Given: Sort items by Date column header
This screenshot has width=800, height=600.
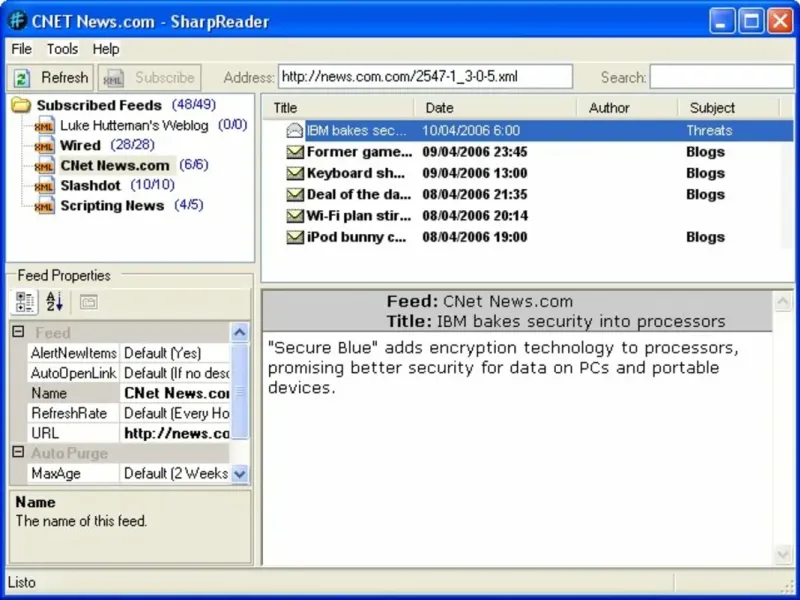Looking at the screenshot, I should pos(495,108).
